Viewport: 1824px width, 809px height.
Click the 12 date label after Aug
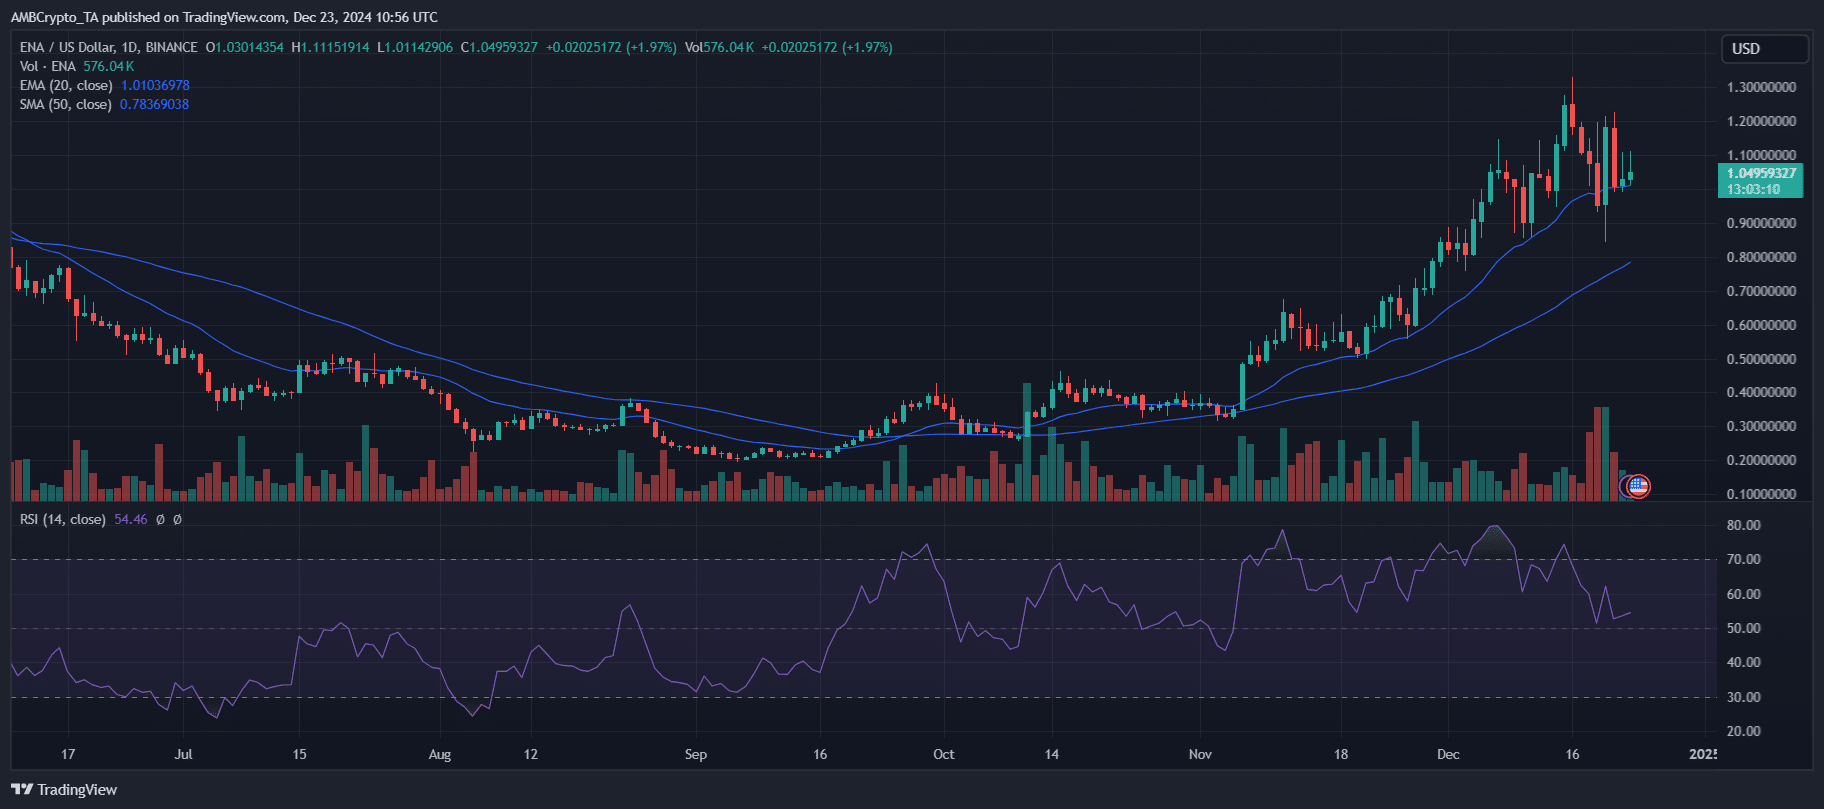point(531,754)
